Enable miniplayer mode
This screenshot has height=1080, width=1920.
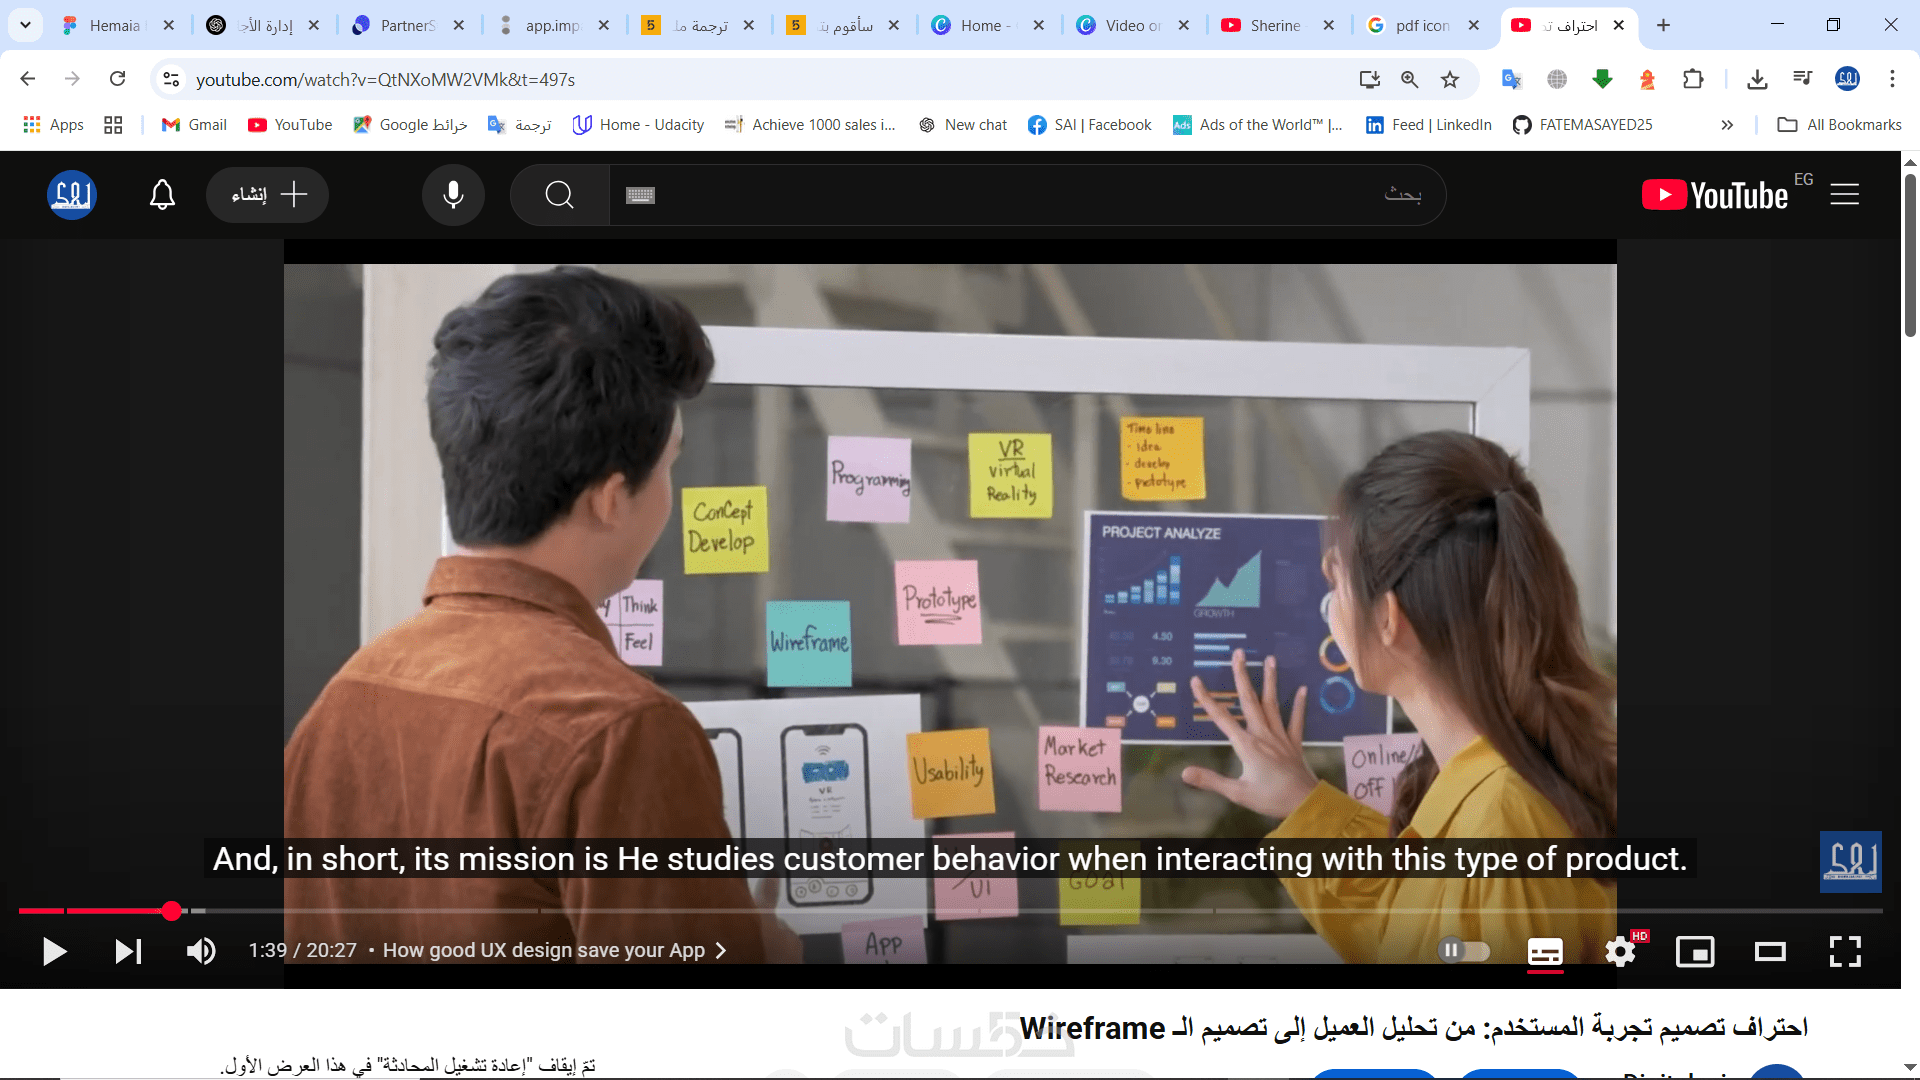(1694, 951)
